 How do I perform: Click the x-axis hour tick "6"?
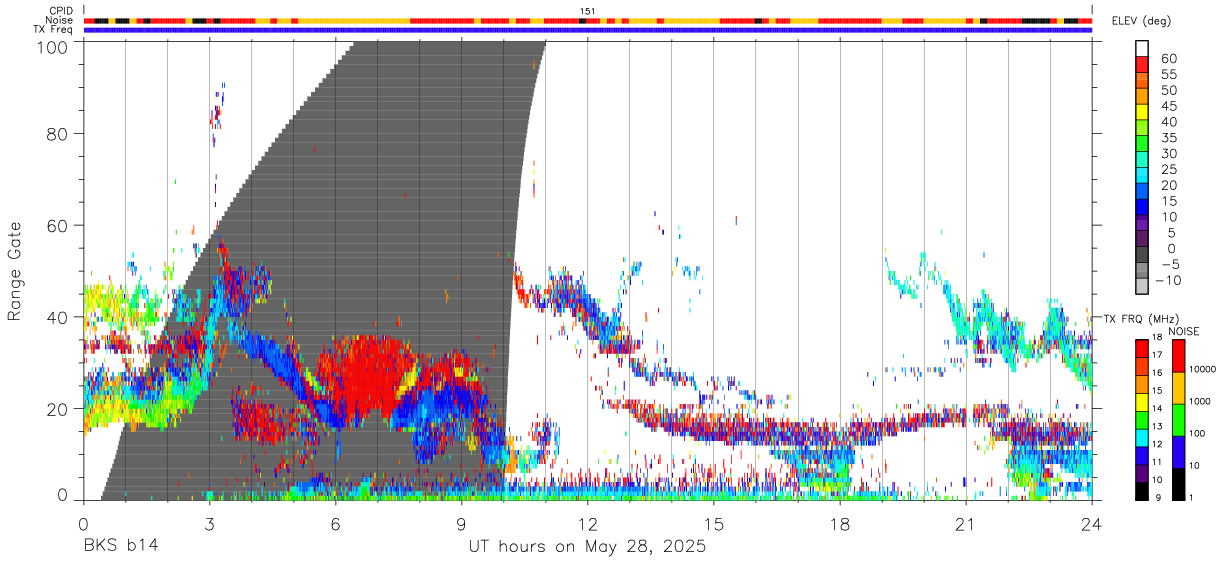tap(335, 524)
